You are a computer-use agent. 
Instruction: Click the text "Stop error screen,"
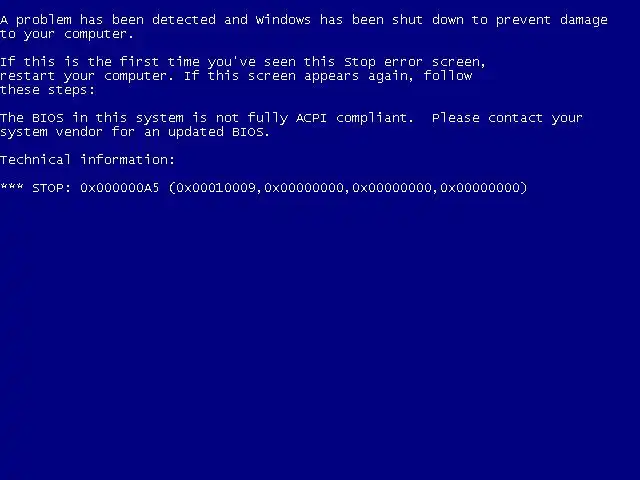coord(415,62)
